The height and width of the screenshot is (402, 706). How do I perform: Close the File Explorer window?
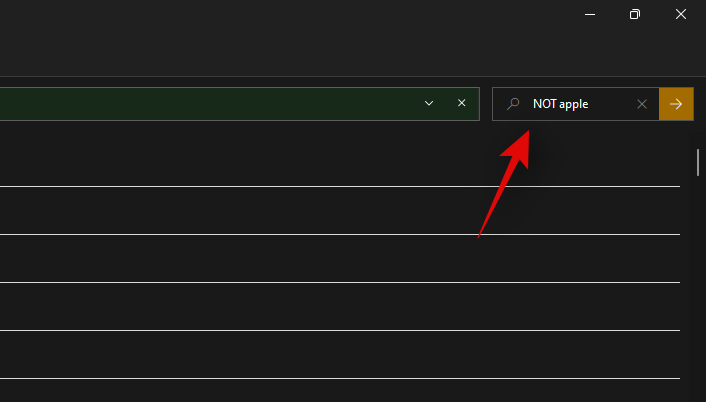click(x=683, y=14)
